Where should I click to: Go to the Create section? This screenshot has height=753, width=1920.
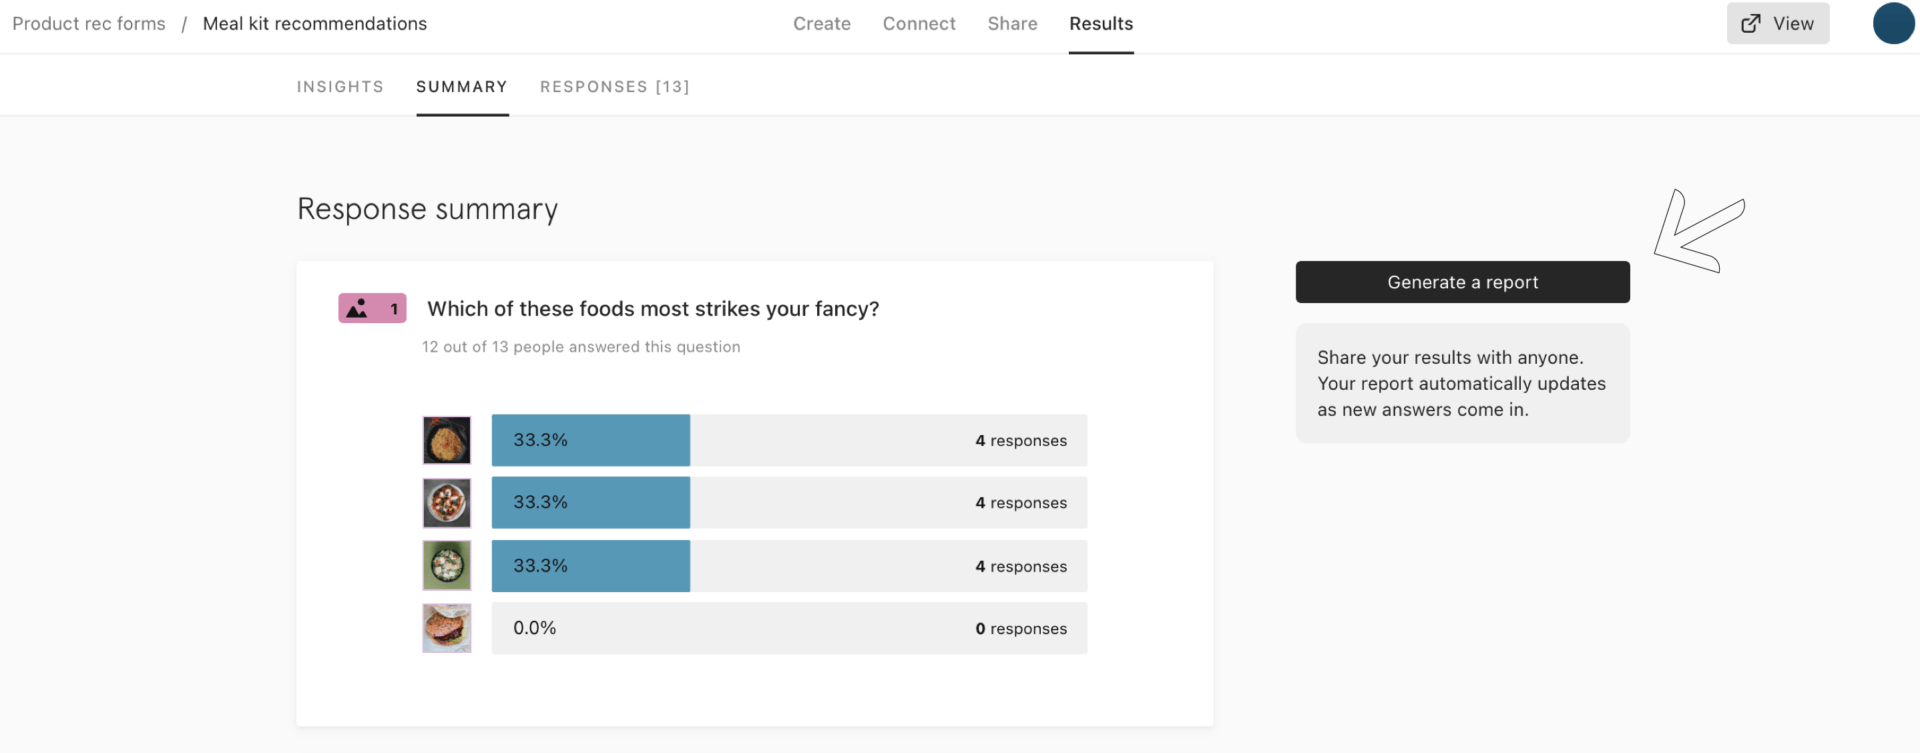pos(822,24)
